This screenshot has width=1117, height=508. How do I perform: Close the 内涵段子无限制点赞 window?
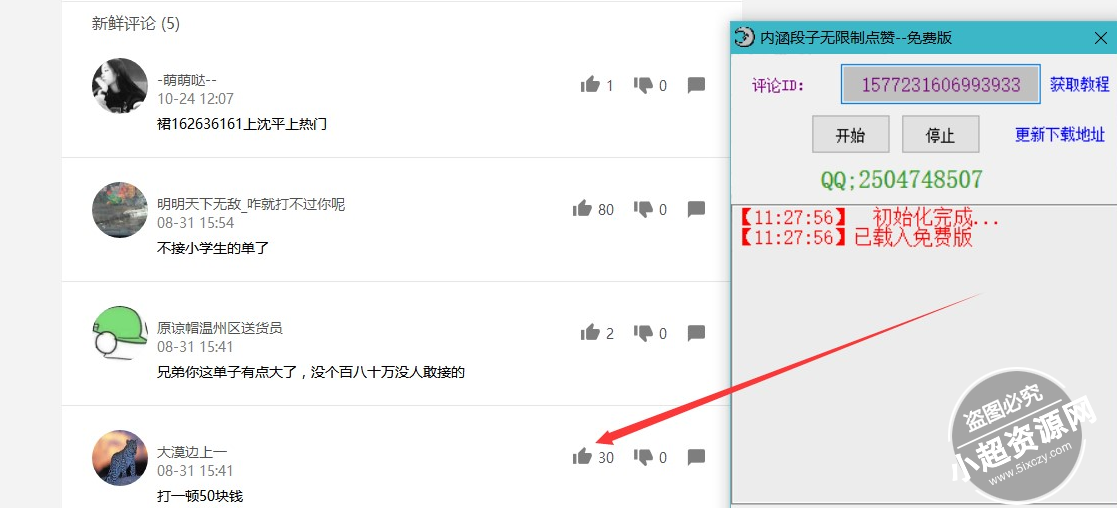(1100, 38)
